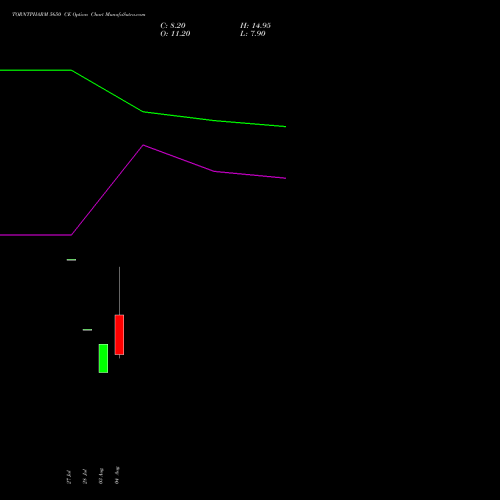Click the low value 'L: 7.90'
500x500 pixels.
[x=253, y=34]
